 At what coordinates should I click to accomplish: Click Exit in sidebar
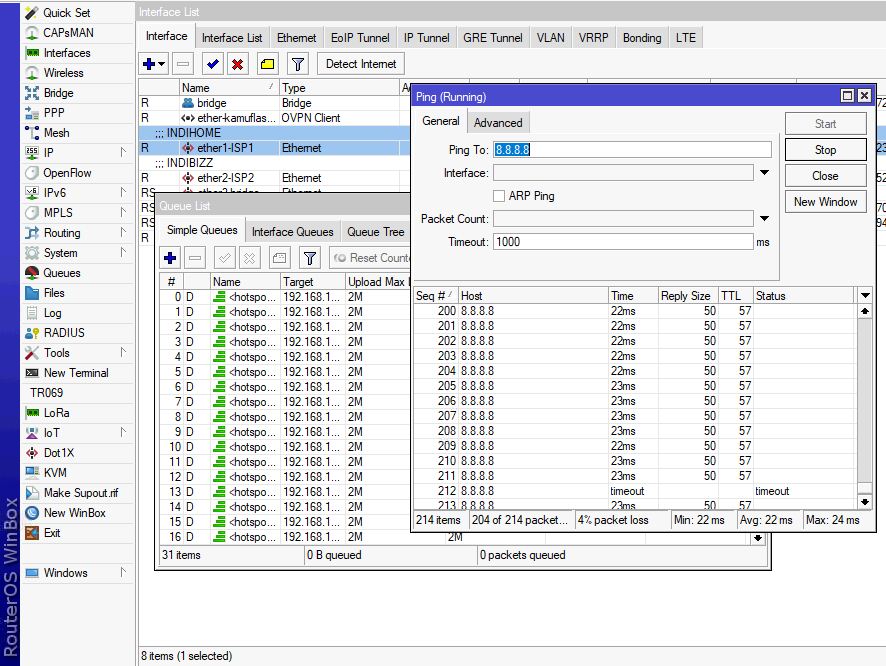point(52,533)
